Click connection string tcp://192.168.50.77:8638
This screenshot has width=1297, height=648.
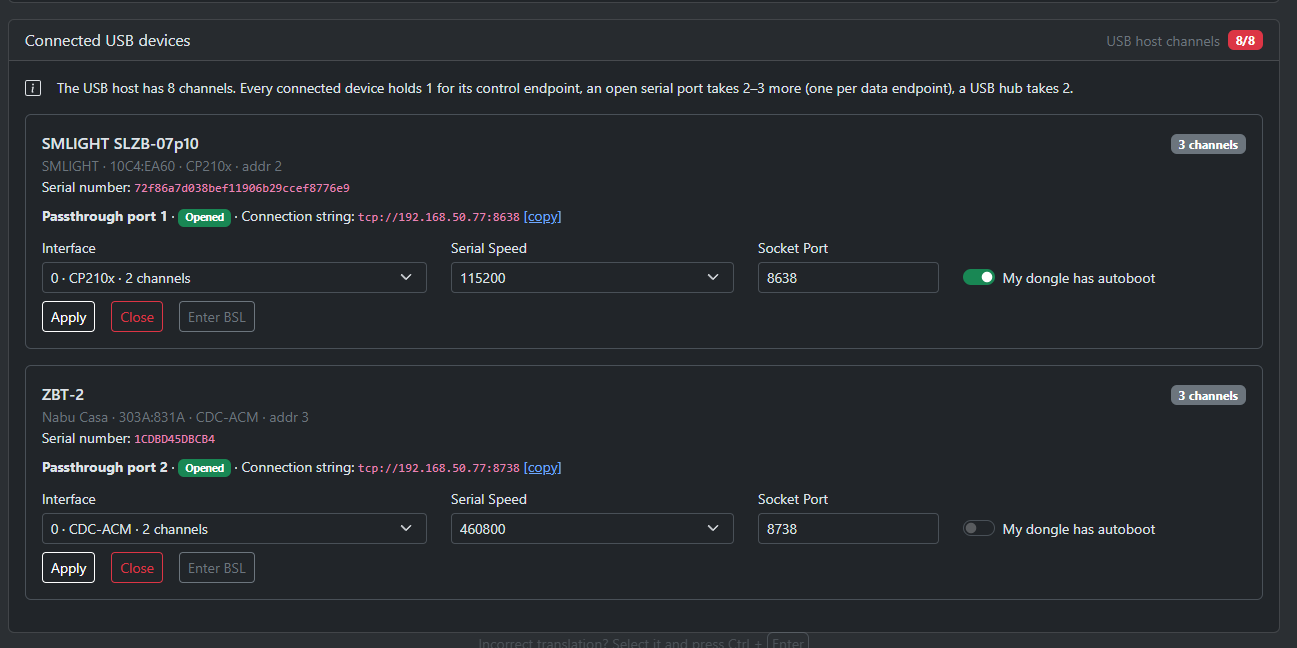click(x=439, y=217)
